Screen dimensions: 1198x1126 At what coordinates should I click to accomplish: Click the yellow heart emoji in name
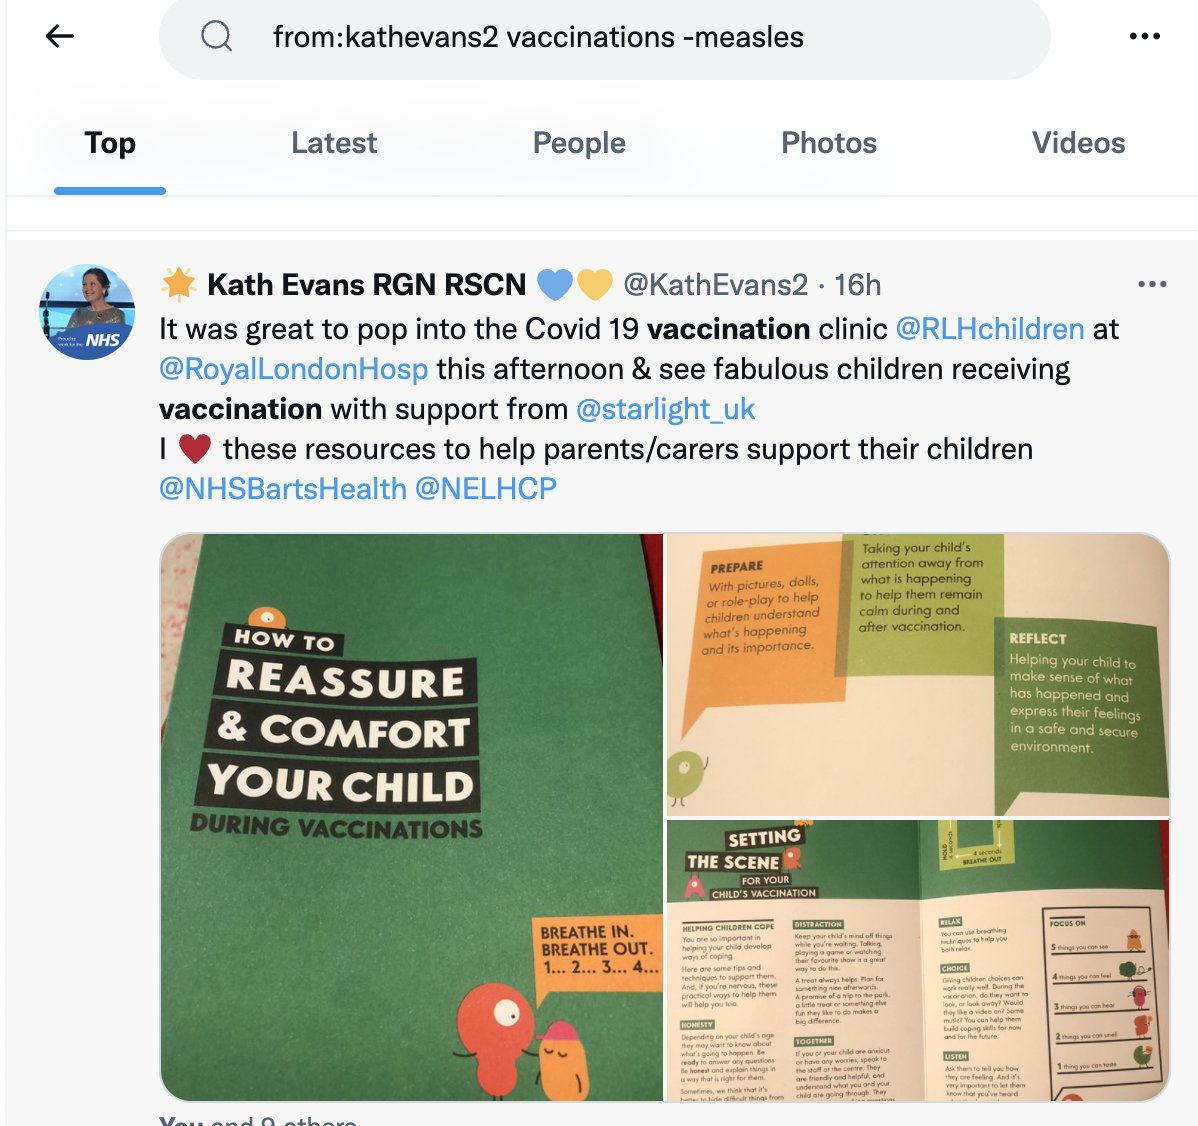594,285
